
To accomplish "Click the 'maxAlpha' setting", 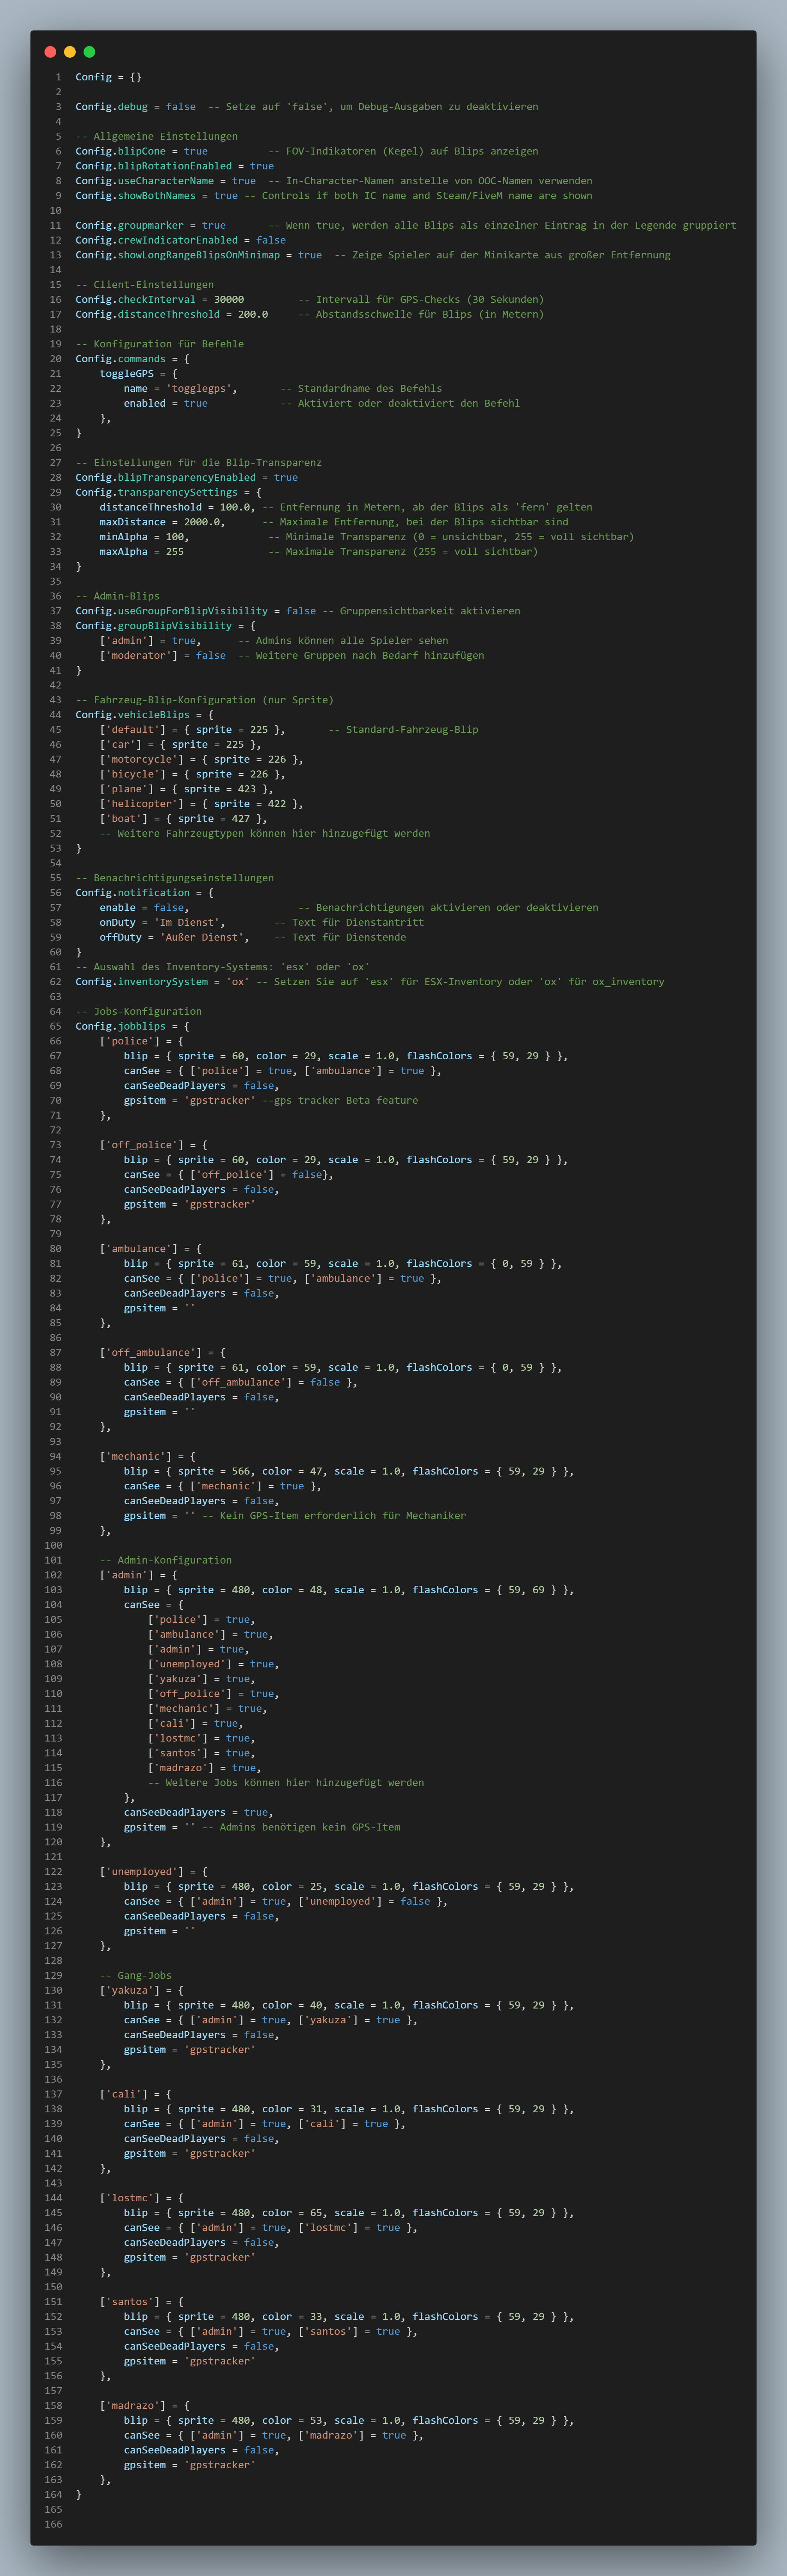I will [124, 552].
